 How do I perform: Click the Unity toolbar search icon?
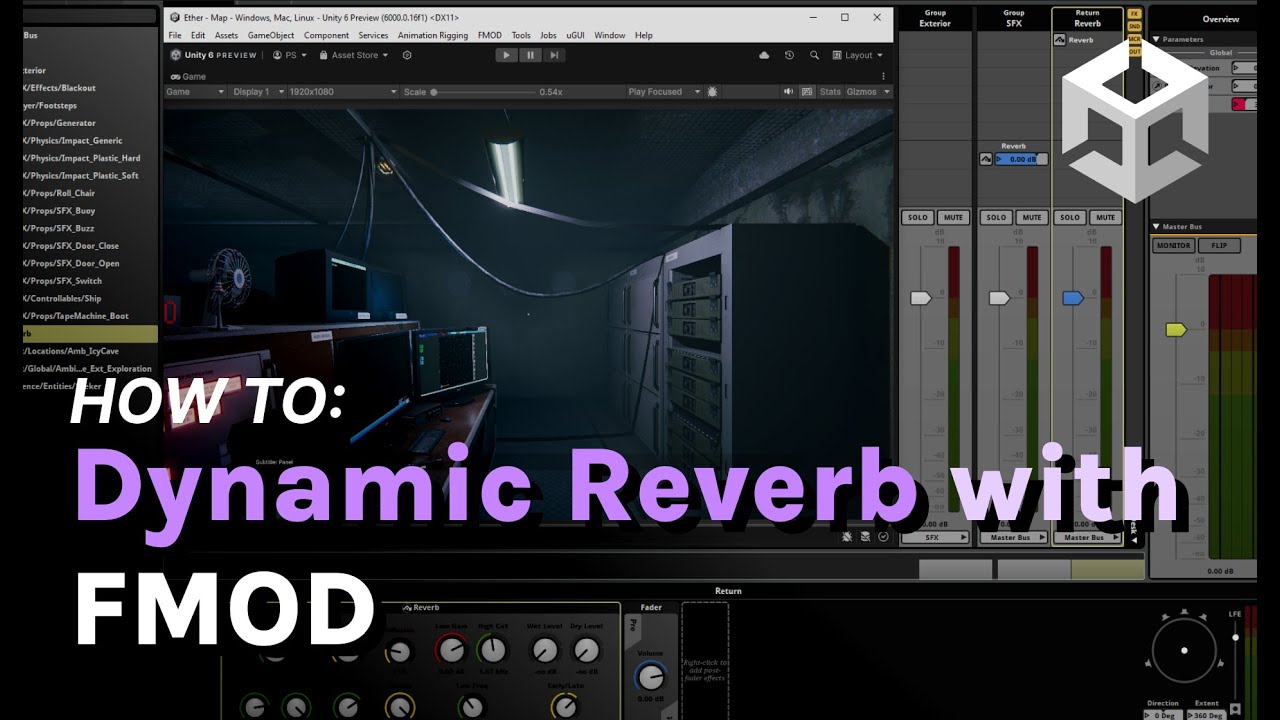(x=814, y=55)
